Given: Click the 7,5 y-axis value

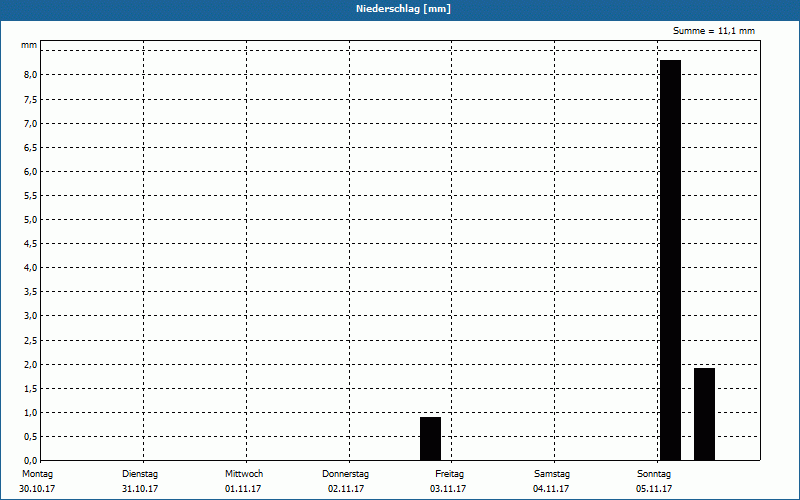Looking at the screenshot, I should (x=31, y=99).
